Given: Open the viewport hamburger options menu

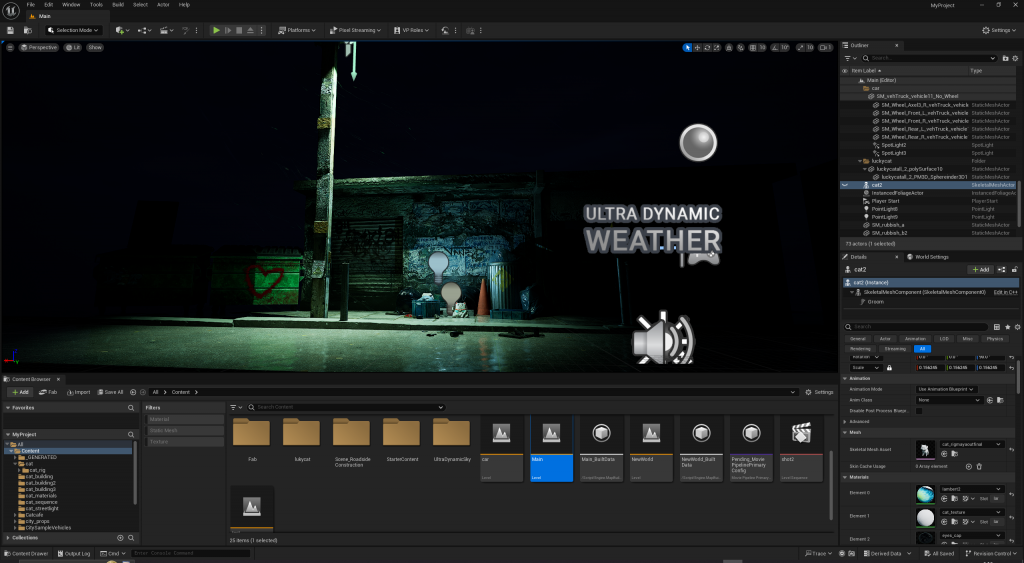Looking at the screenshot, I should coord(10,48).
